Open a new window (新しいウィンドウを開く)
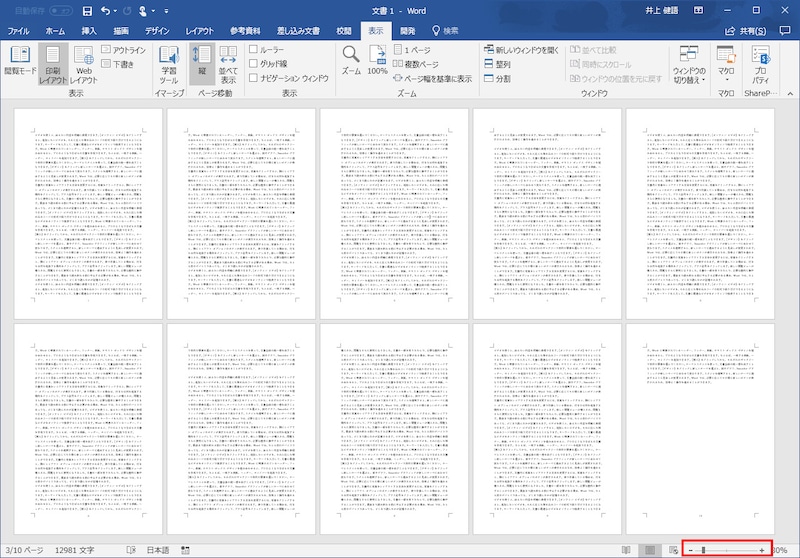800x558 pixels. coord(516,48)
